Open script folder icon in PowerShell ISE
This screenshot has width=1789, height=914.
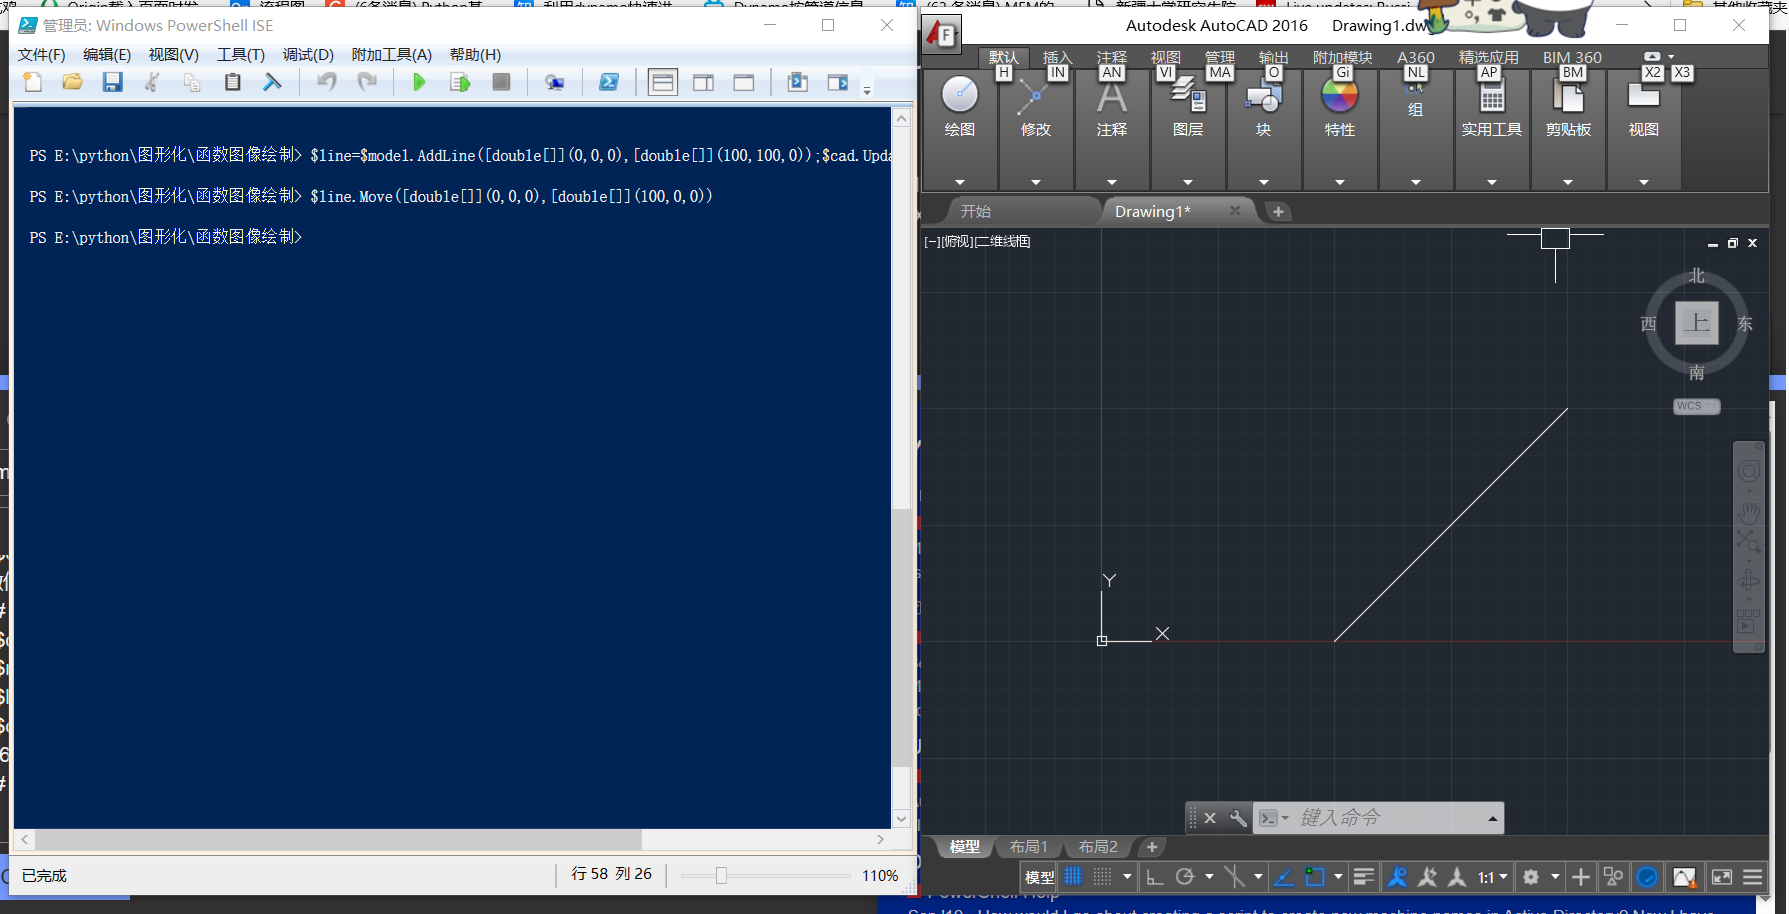(73, 82)
